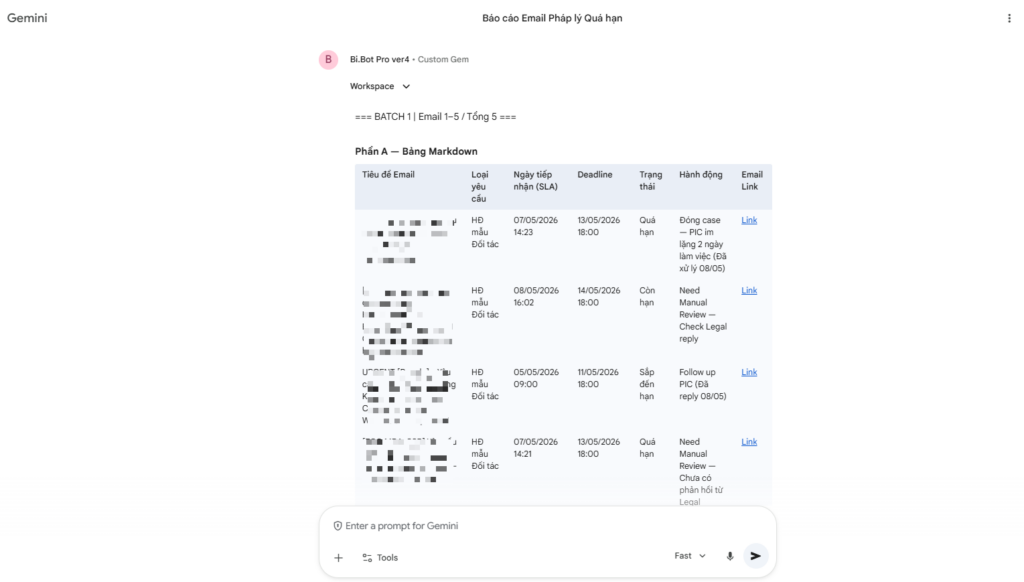
Task: Click the Bi.Bot Pro avatar icon
Action: click(x=328, y=59)
